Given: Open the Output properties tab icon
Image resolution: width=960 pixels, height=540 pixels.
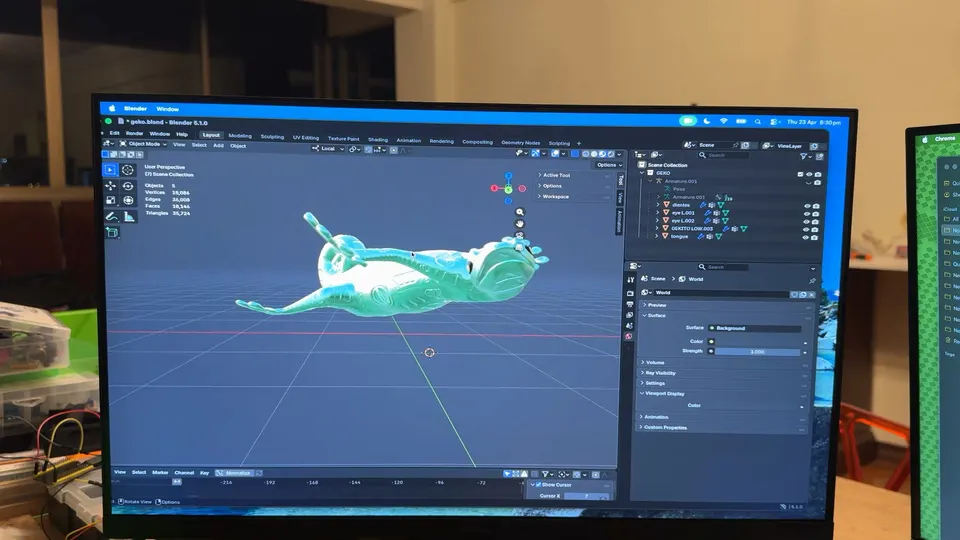Looking at the screenshot, I should [630, 304].
